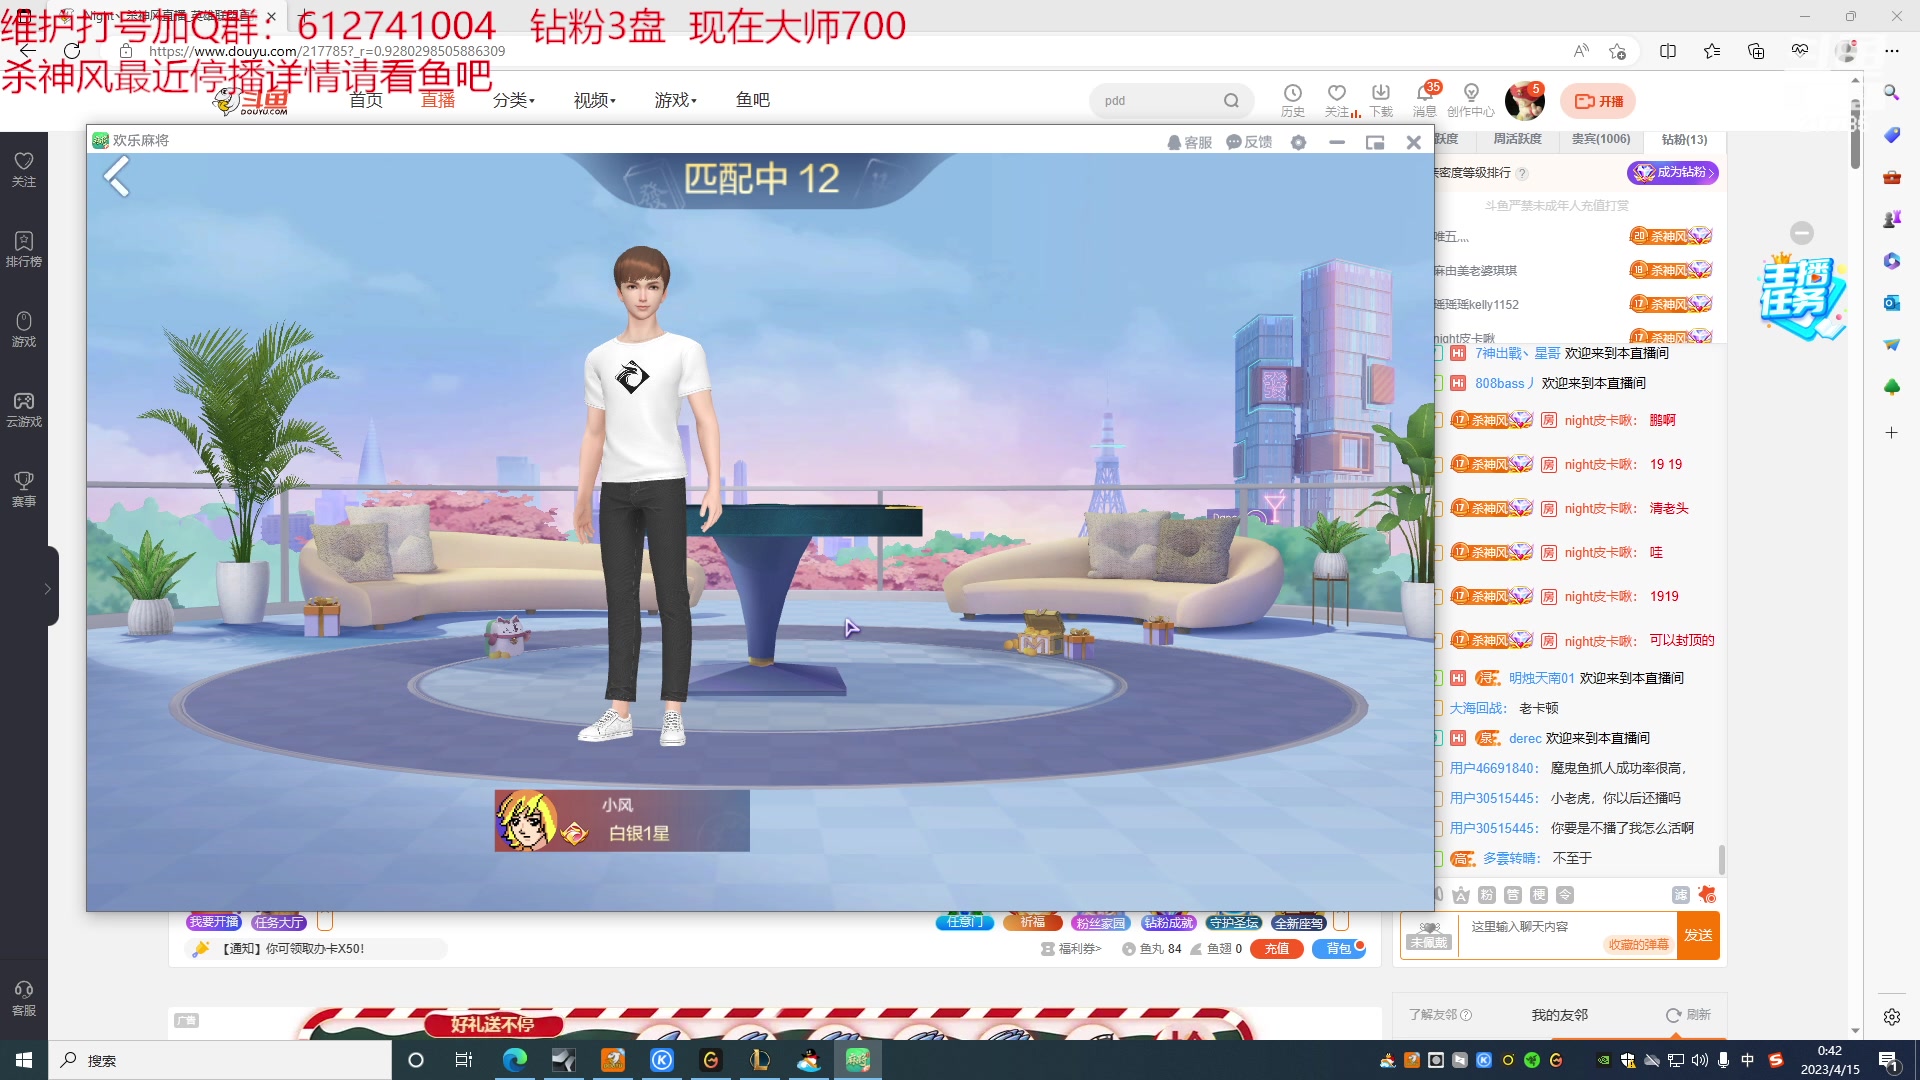Image resolution: width=1920 pixels, height=1080 pixels.
Task: Switch to the 钻粉(13) tab
Action: point(1683,140)
